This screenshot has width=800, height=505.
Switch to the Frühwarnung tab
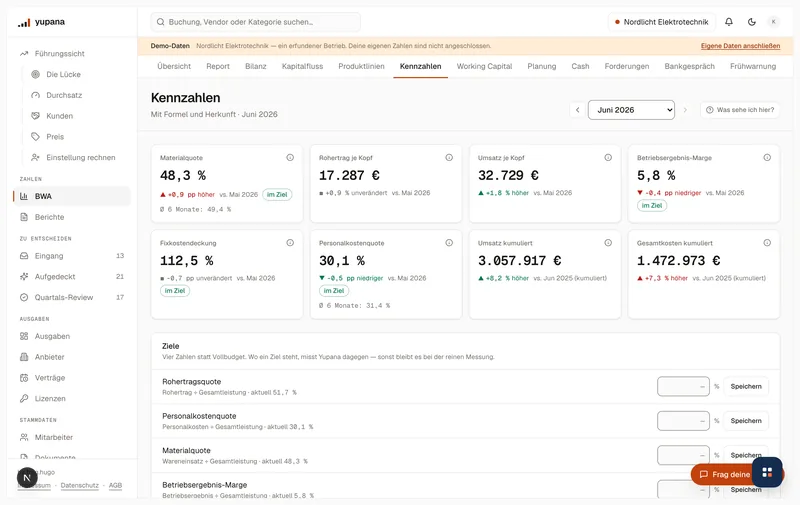coord(753,66)
